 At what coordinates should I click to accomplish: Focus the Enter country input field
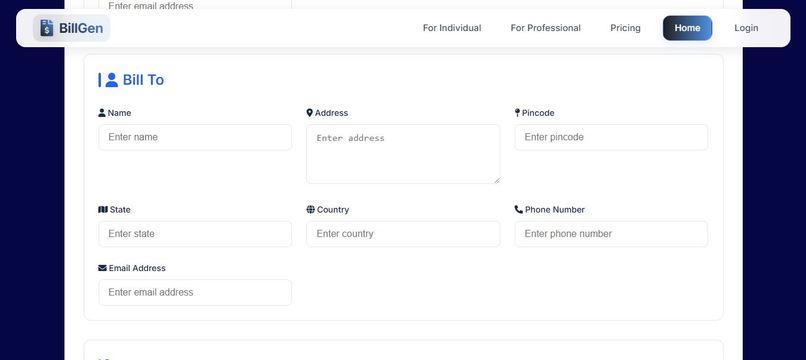[x=403, y=234]
